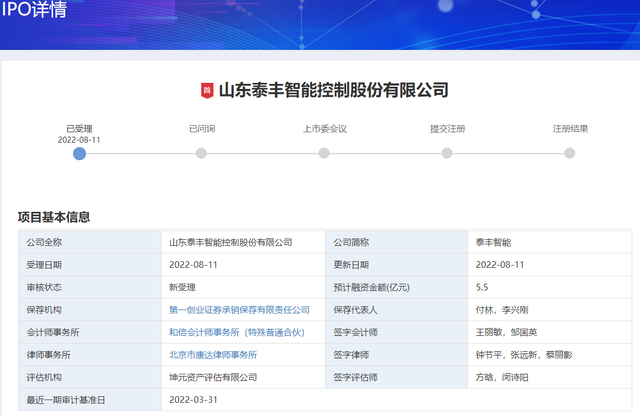
Task: Click the 坤元资产评估有限公司 appraisal firm cell
Action: pos(213,377)
